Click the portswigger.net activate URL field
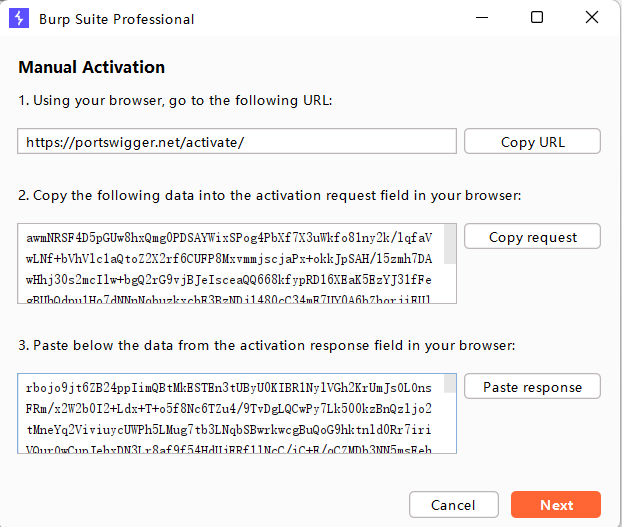 point(236,142)
